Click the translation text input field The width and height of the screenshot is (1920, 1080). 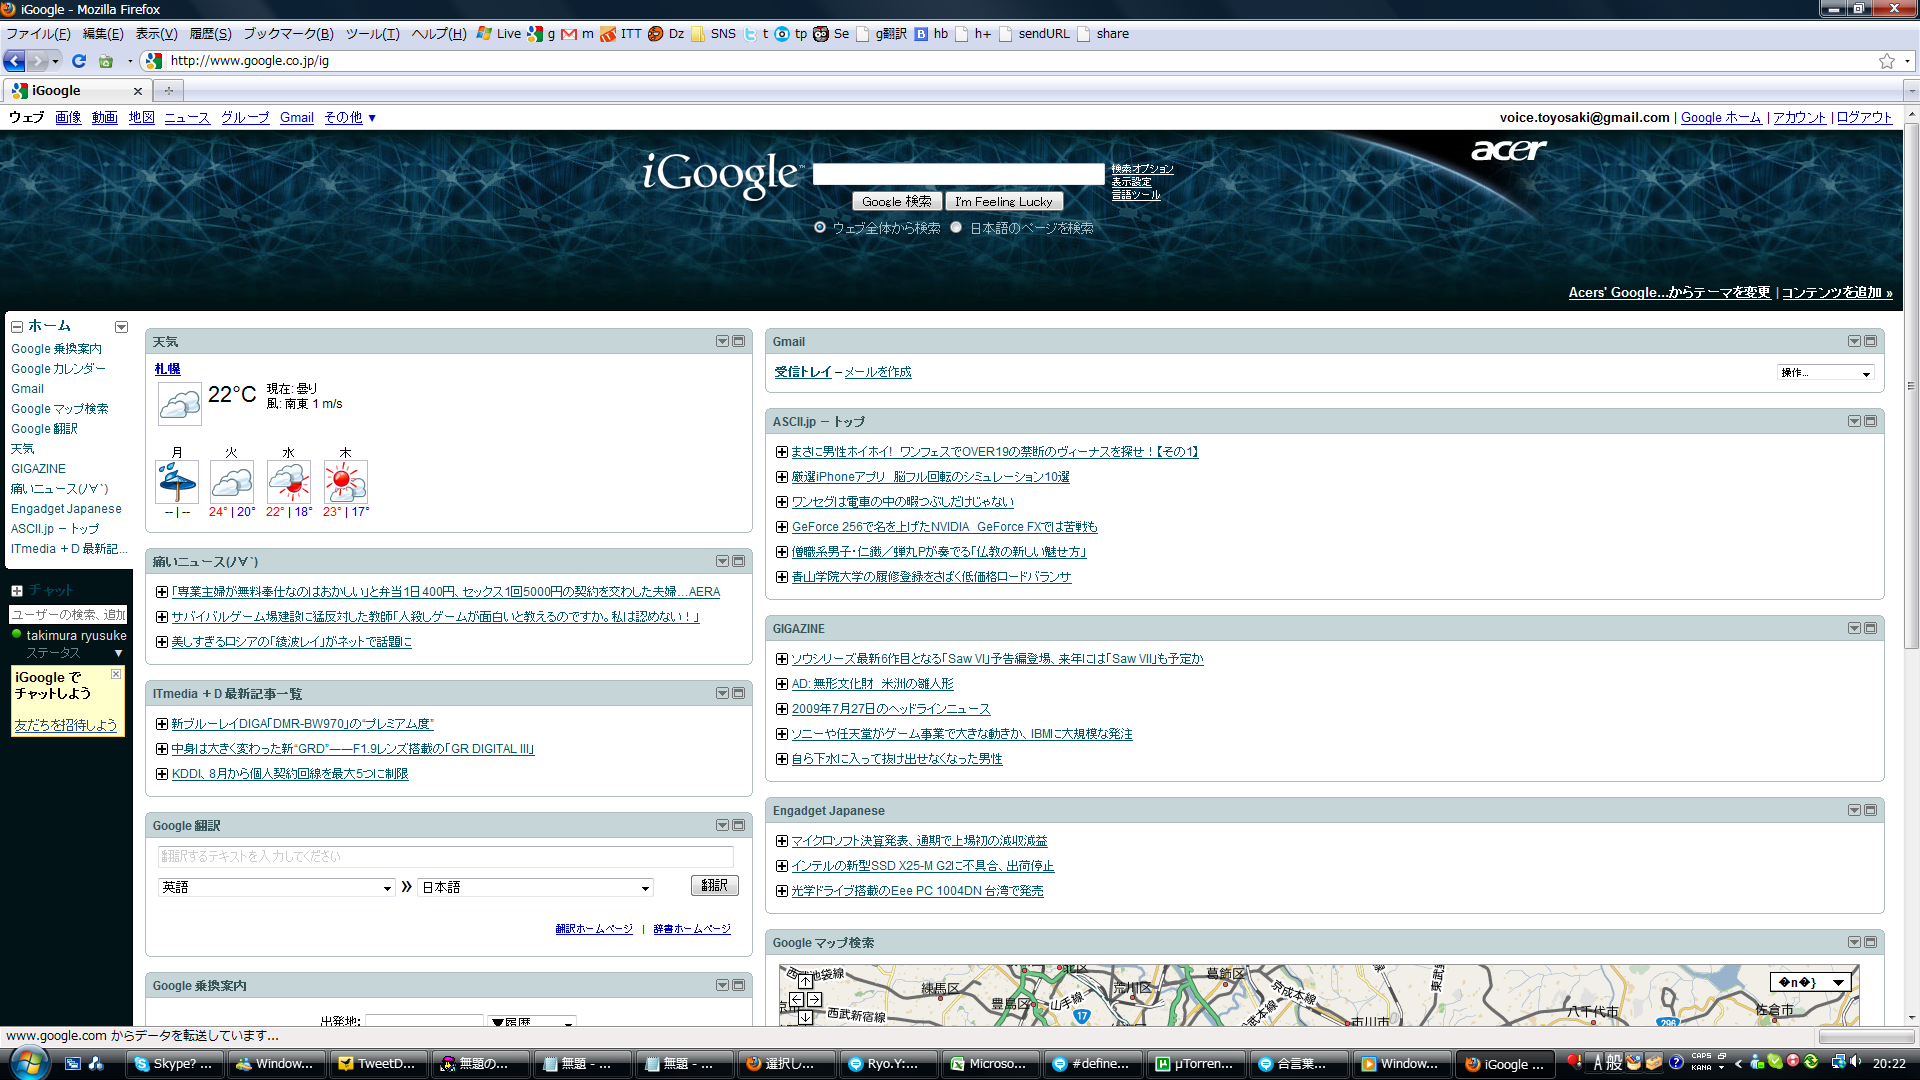tap(445, 856)
